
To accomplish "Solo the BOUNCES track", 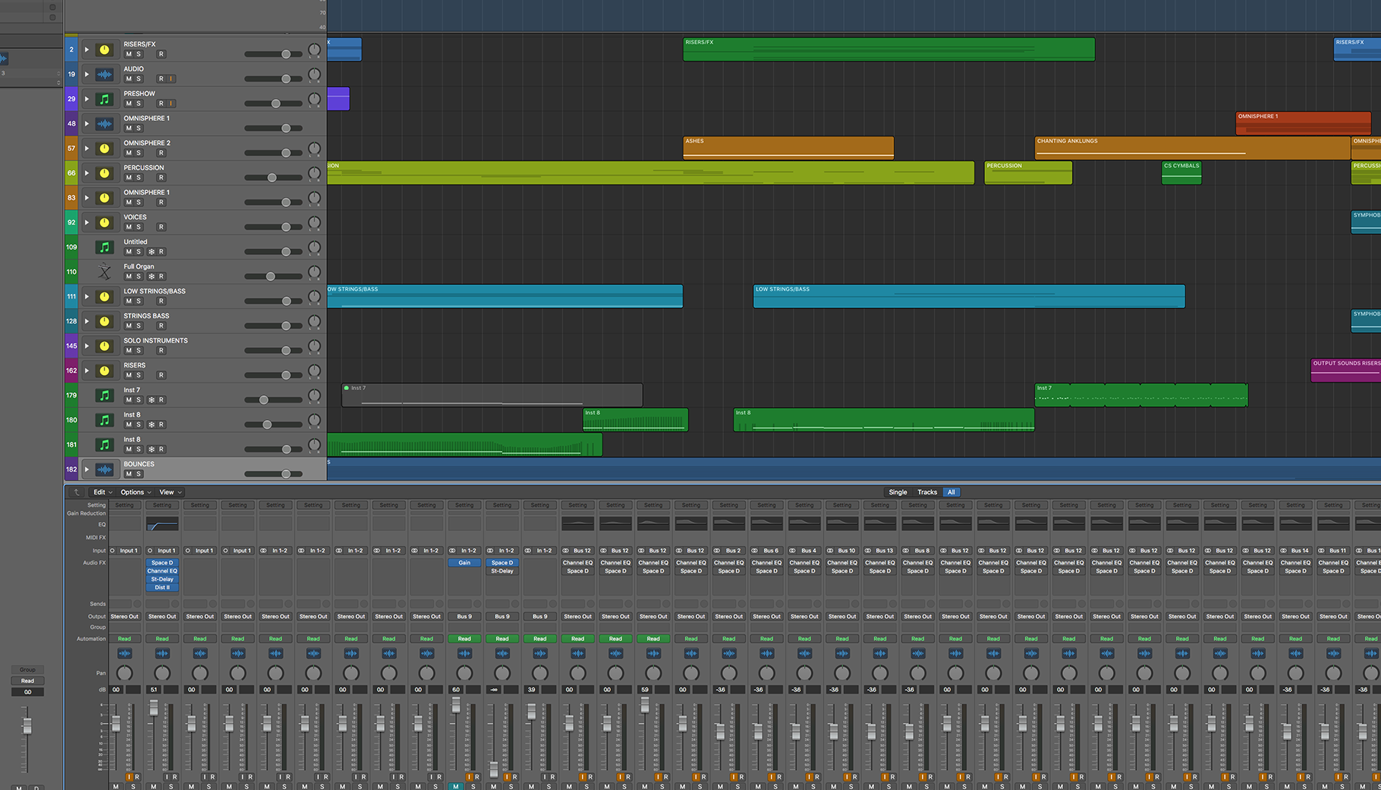I will tap(139, 474).
